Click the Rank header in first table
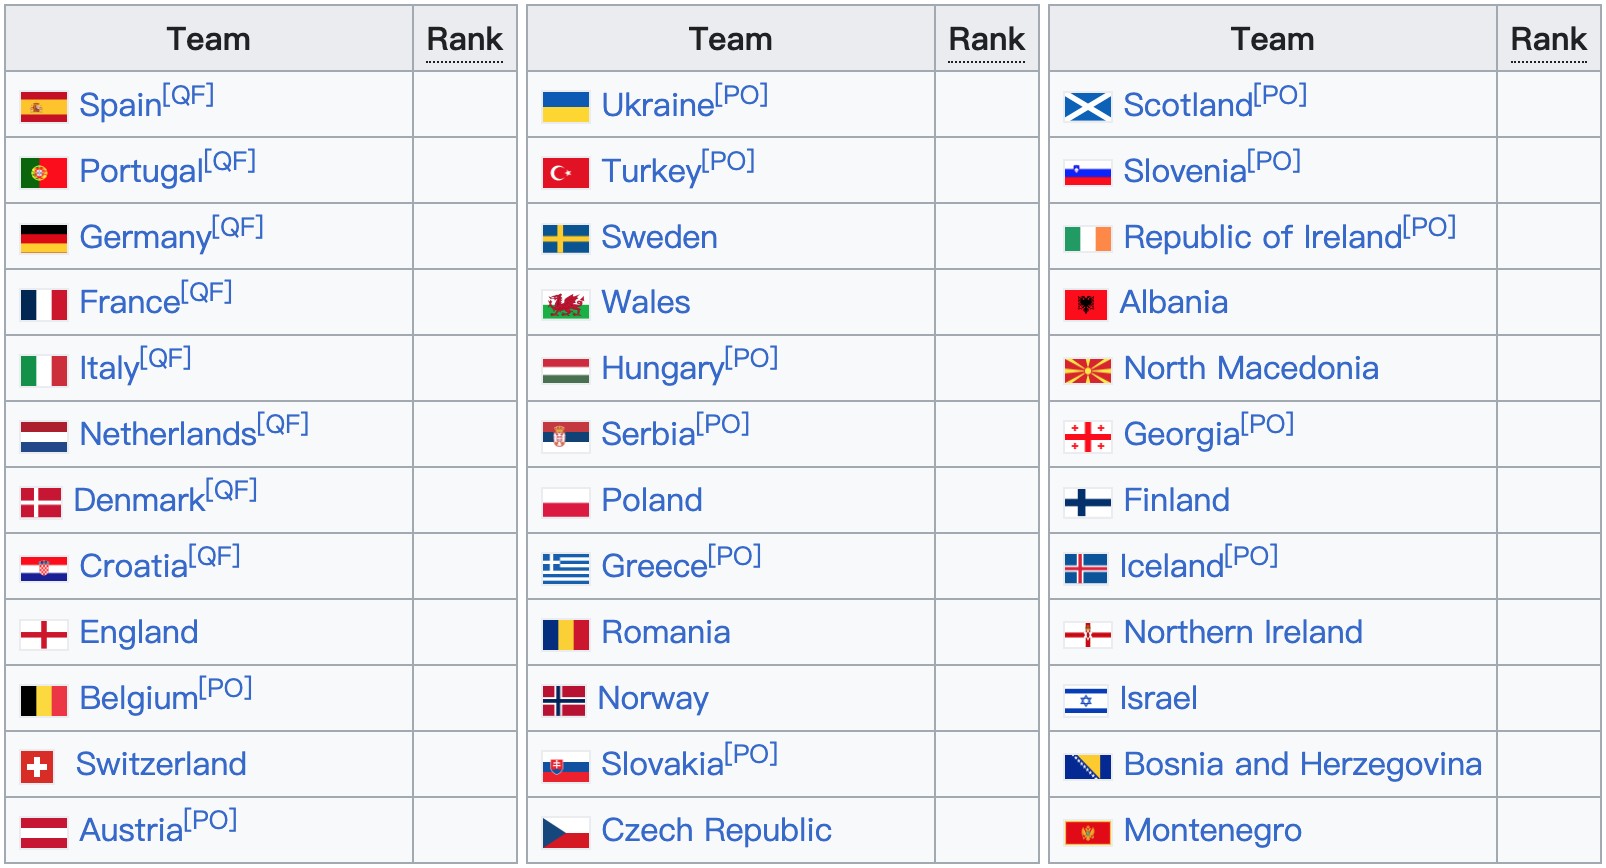 click(464, 39)
